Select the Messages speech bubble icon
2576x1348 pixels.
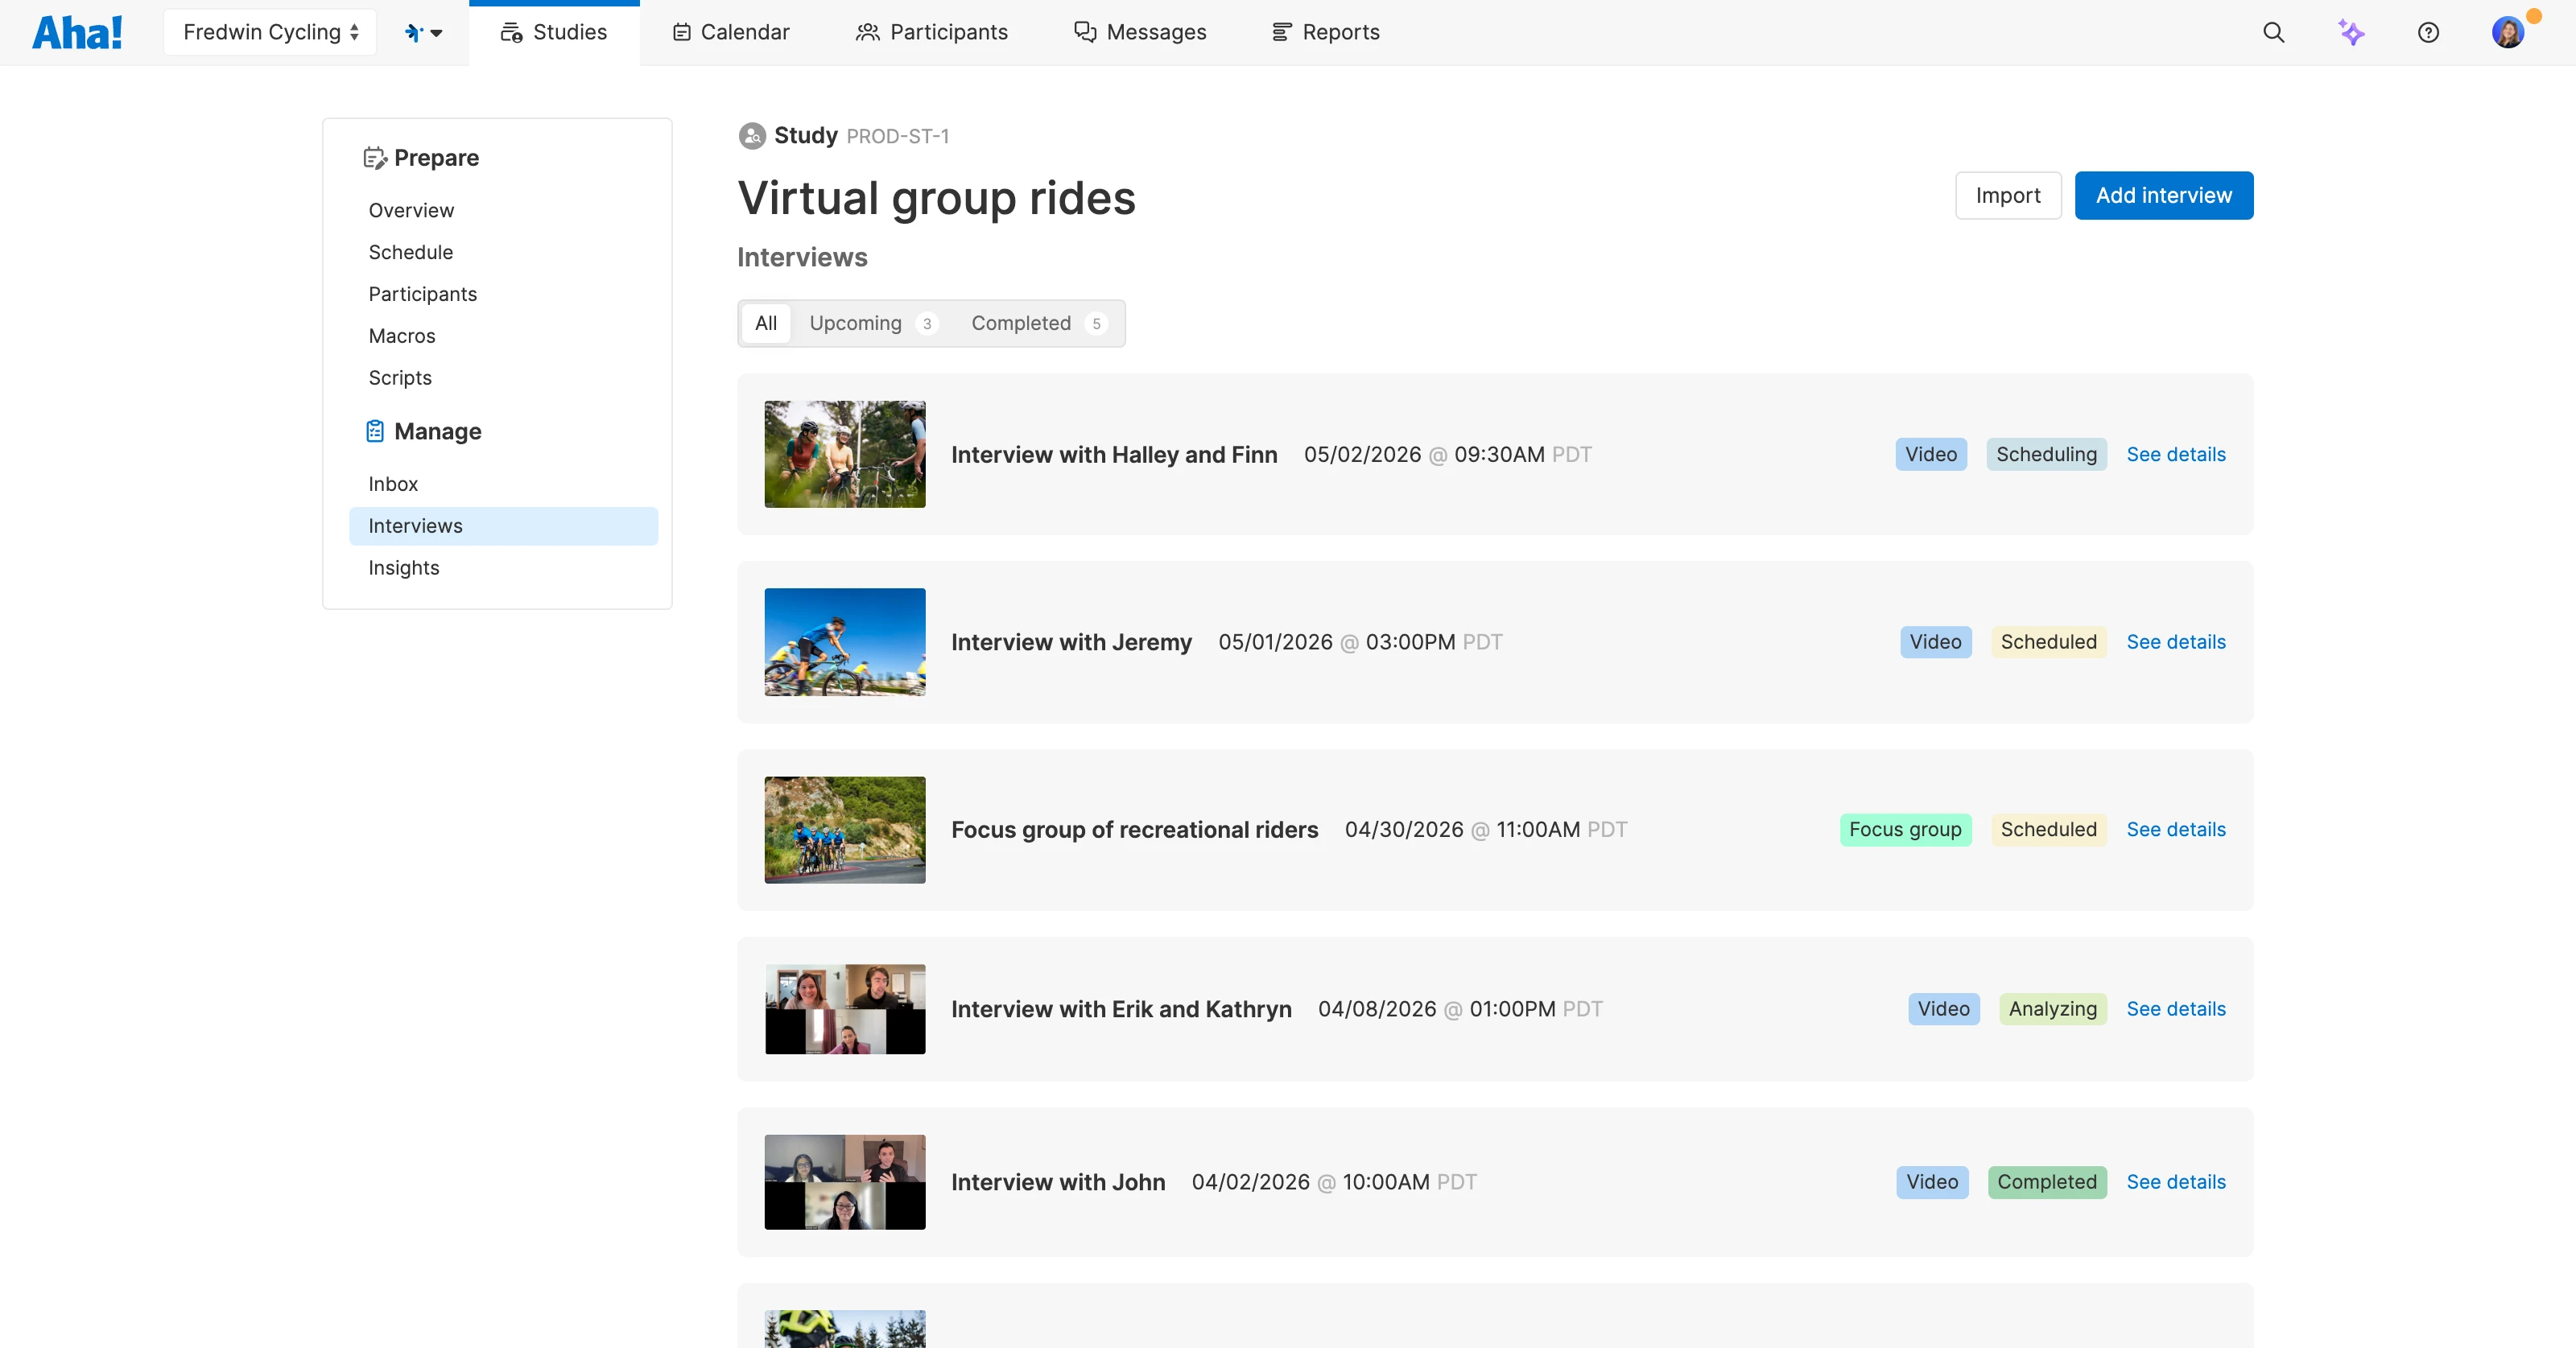coord(1083,31)
